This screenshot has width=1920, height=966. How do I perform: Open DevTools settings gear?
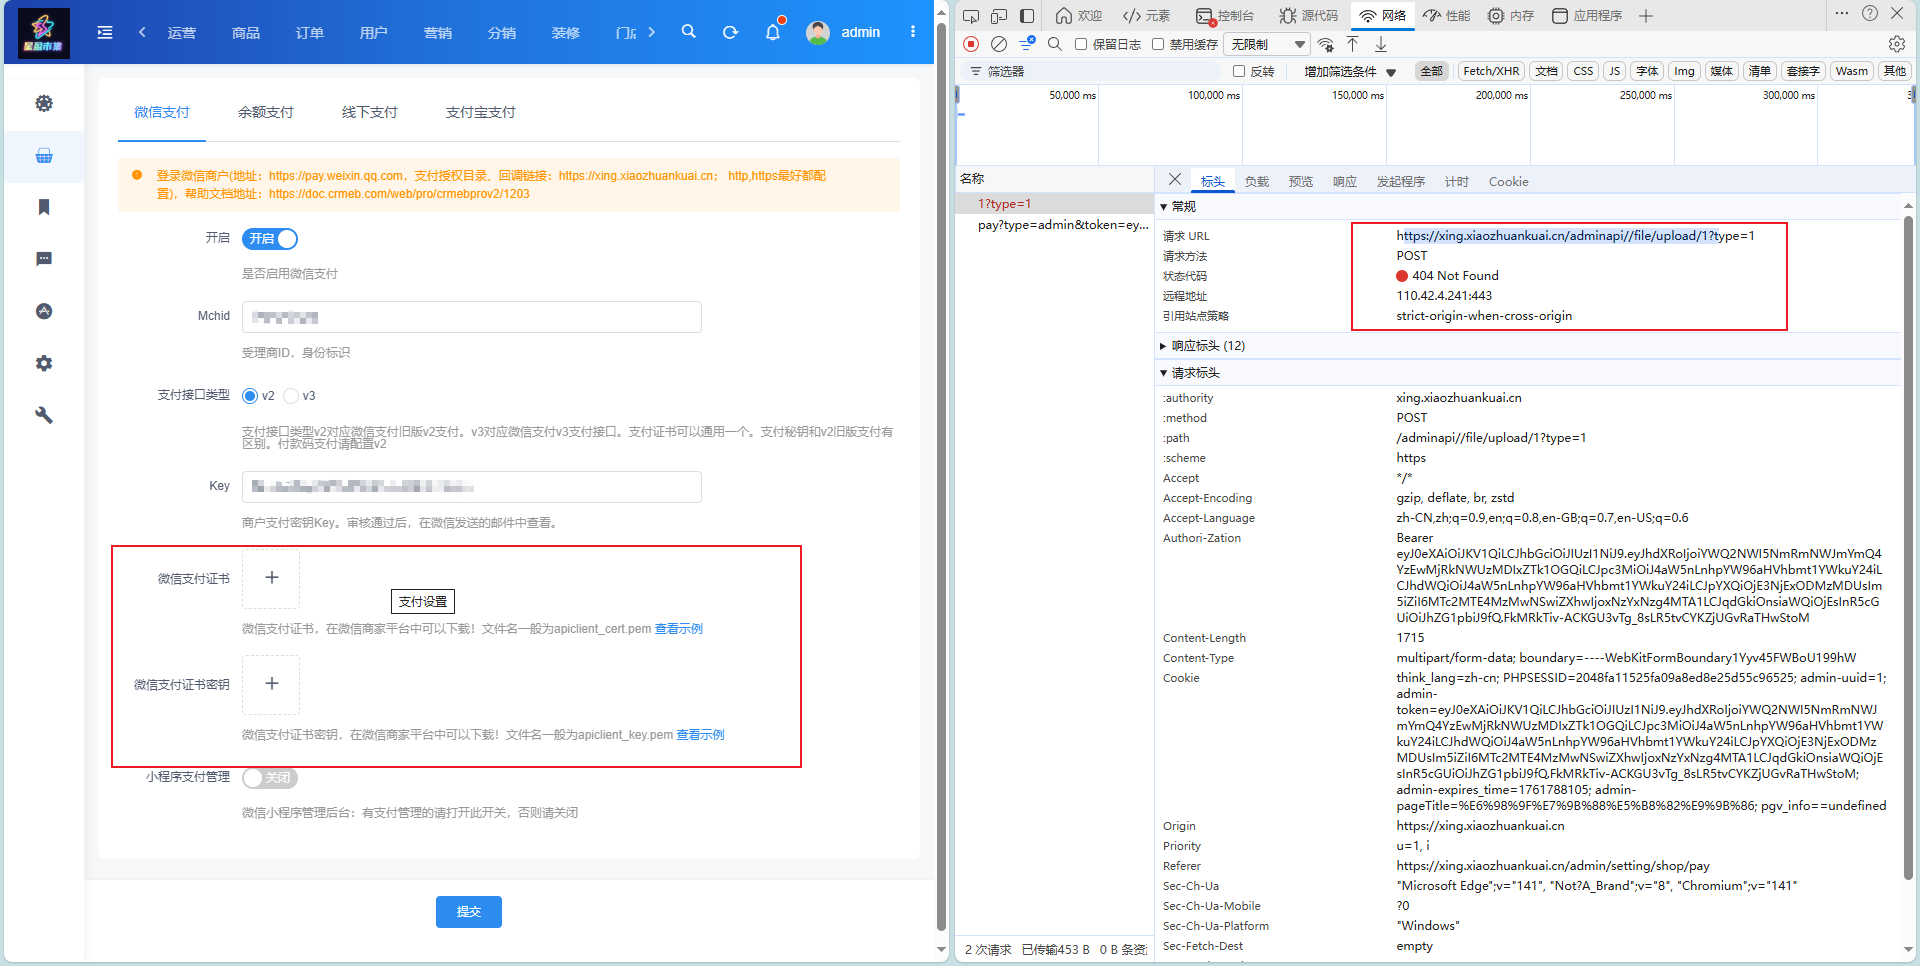tap(1896, 44)
